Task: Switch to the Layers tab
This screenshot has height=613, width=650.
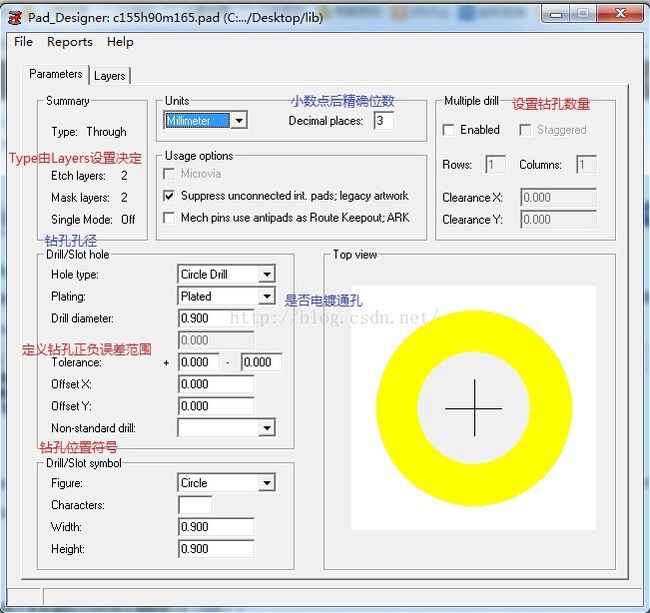Action: [110, 76]
